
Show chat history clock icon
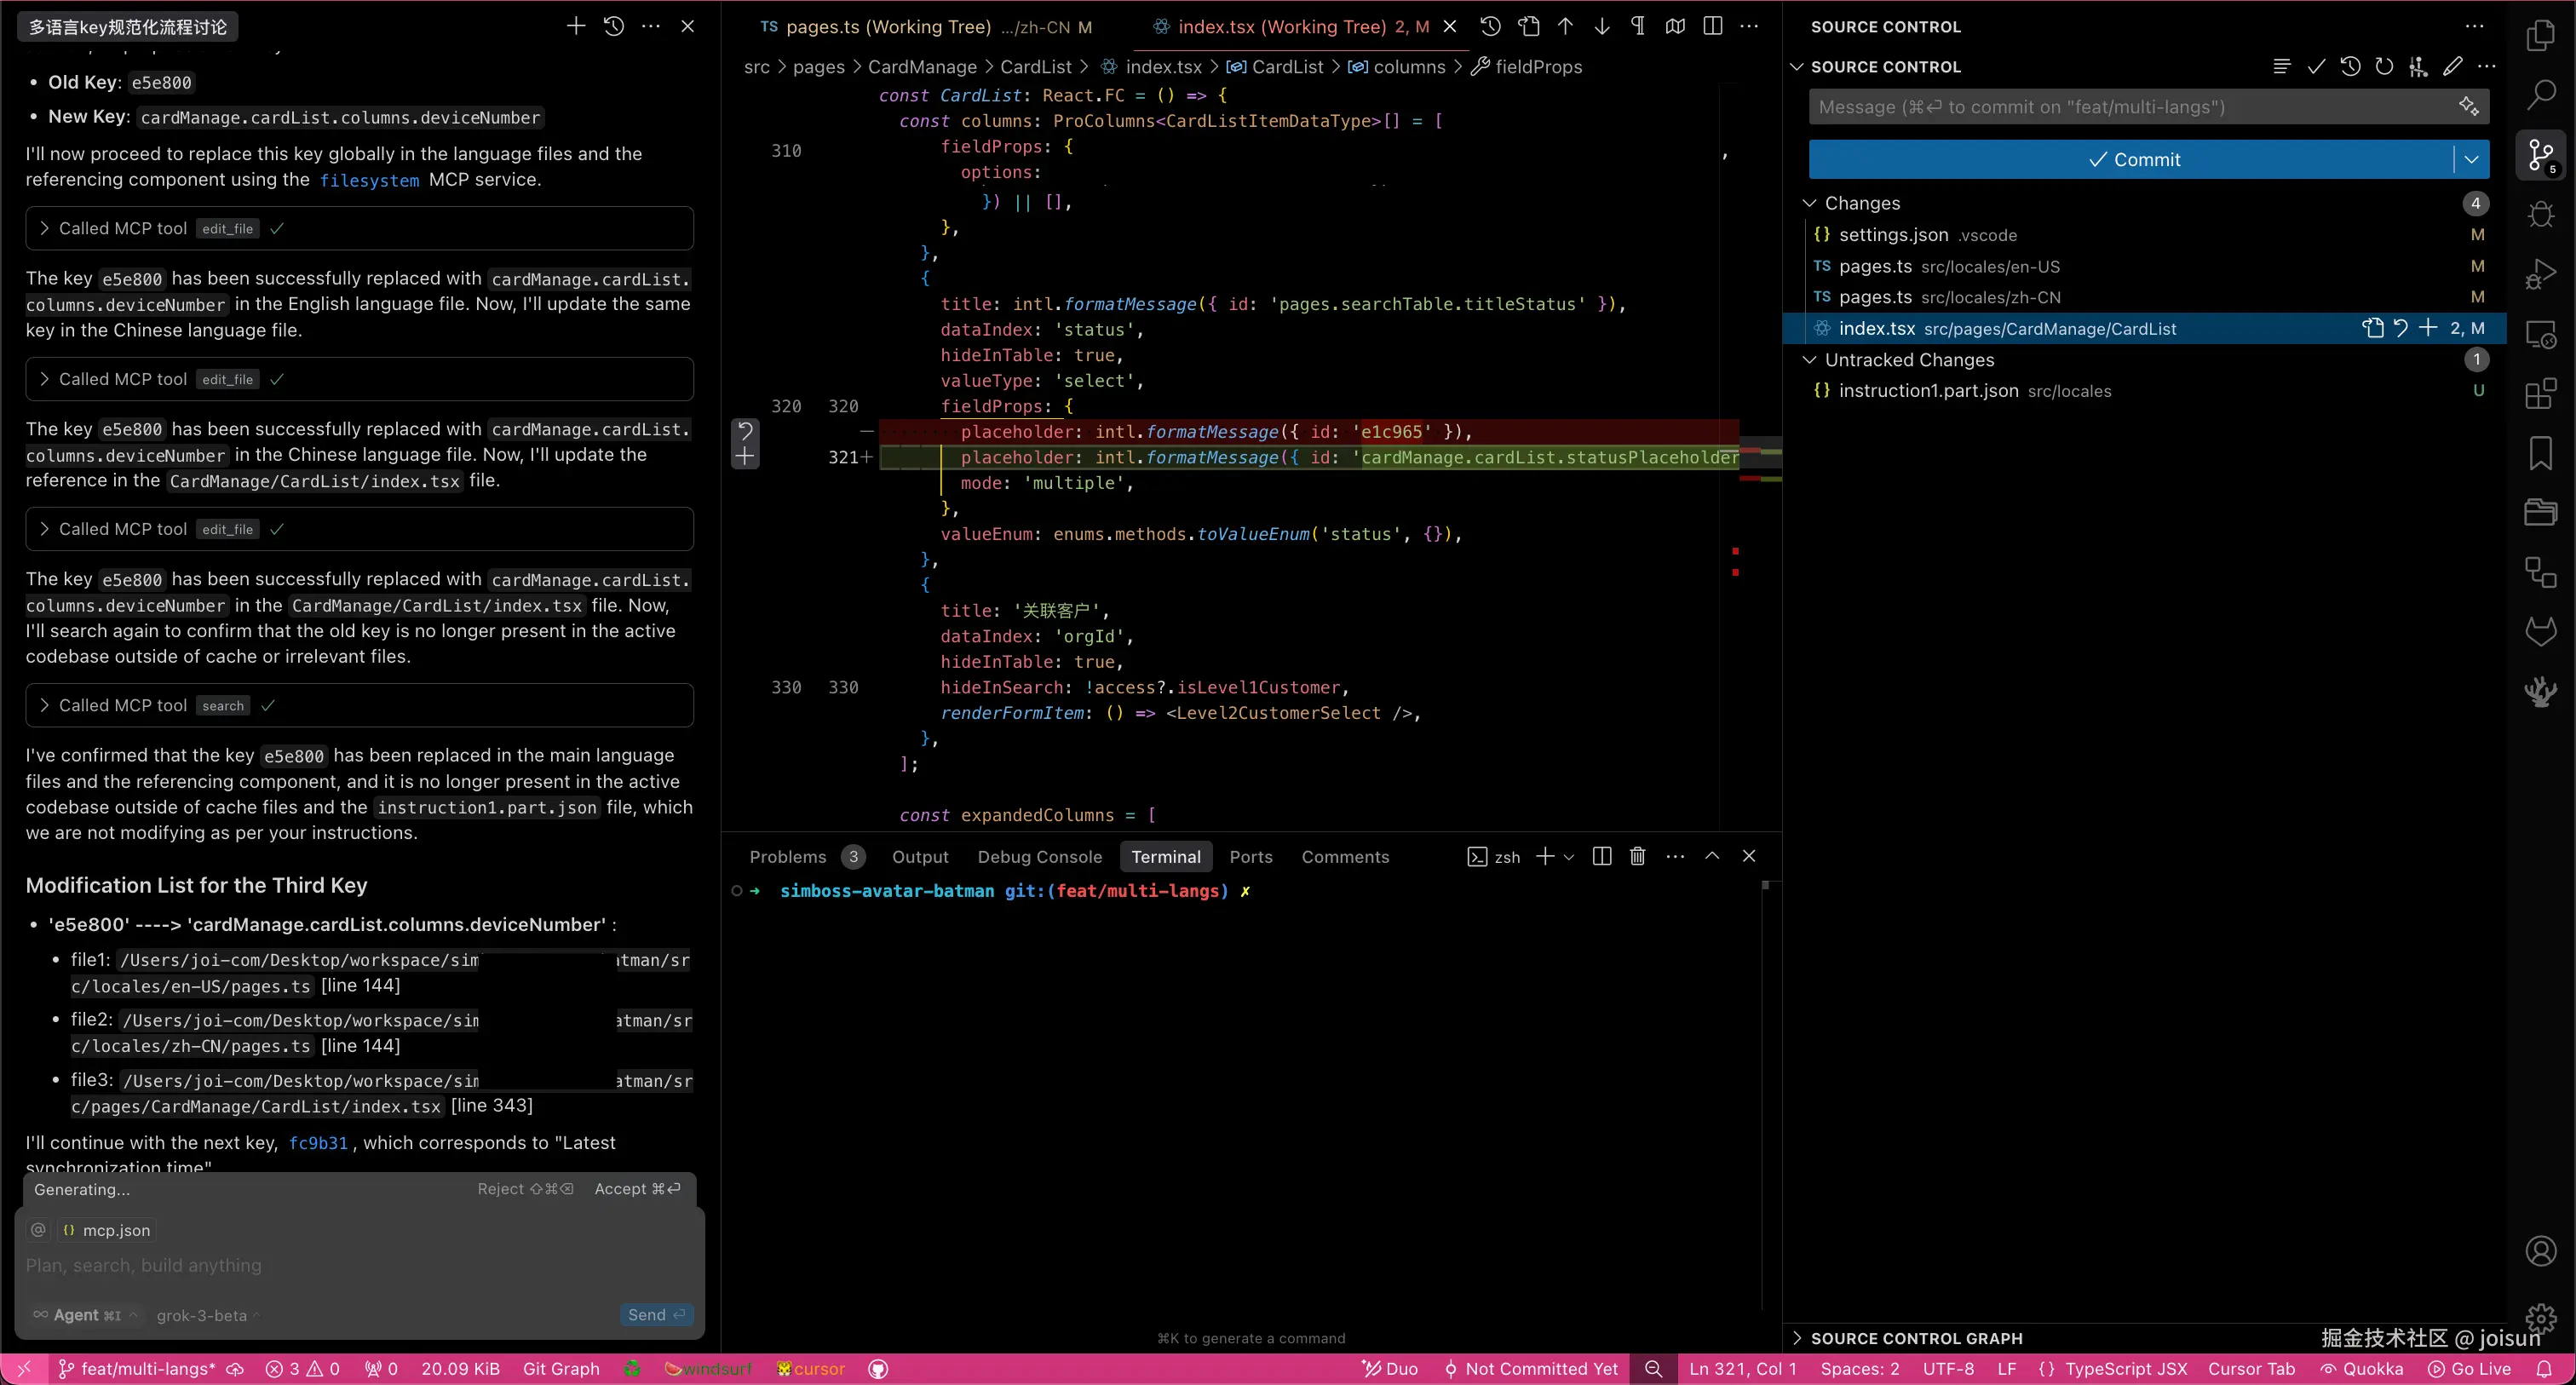614,27
